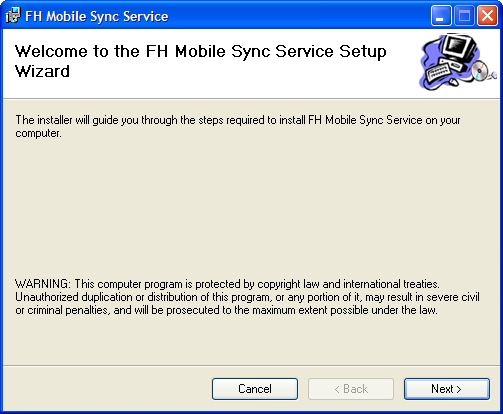
Task: Cancel the installation
Action: pos(255,389)
